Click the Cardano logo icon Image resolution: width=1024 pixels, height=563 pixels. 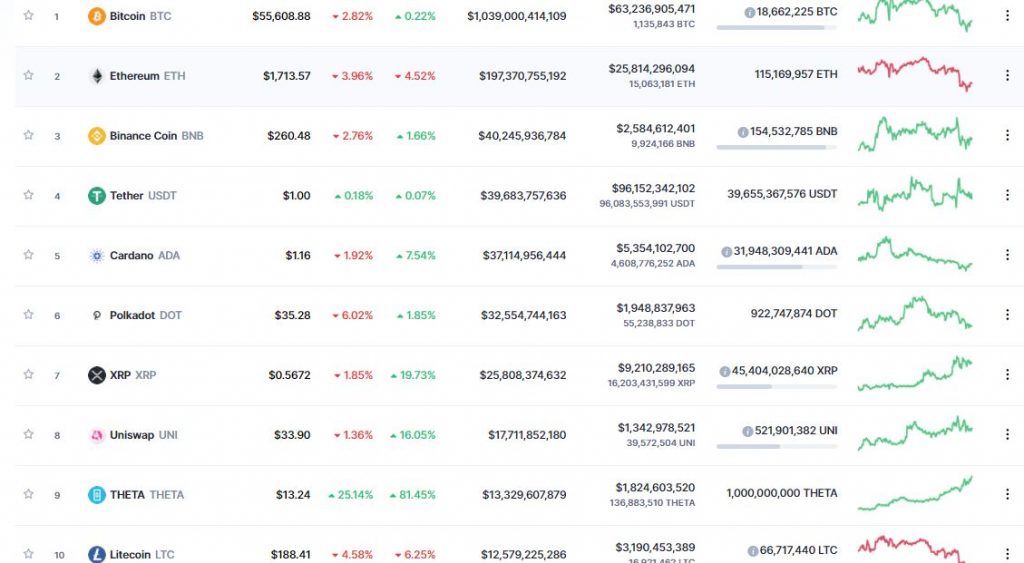click(x=97, y=255)
